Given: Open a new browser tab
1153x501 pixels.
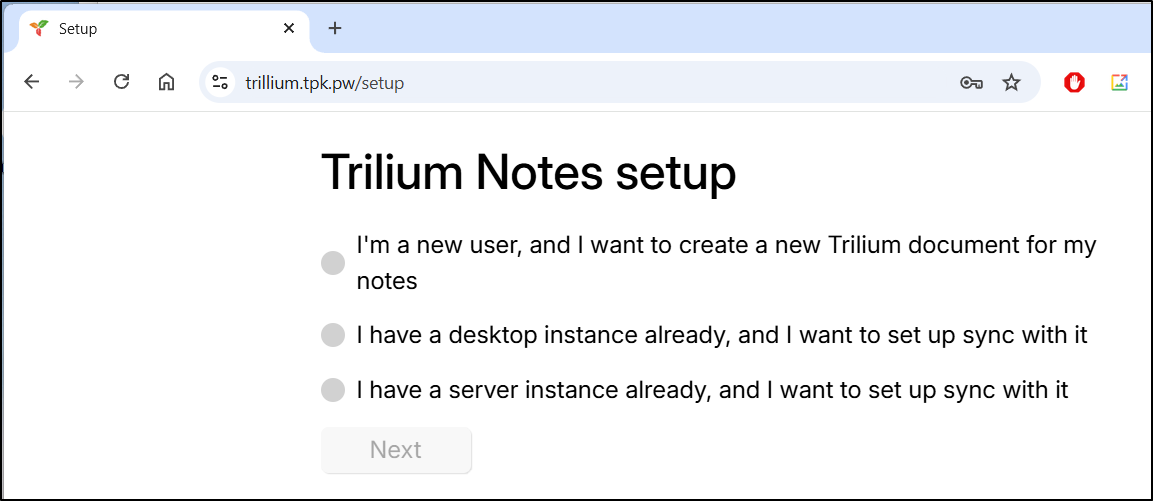Looking at the screenshot, I should pos(335,29).
